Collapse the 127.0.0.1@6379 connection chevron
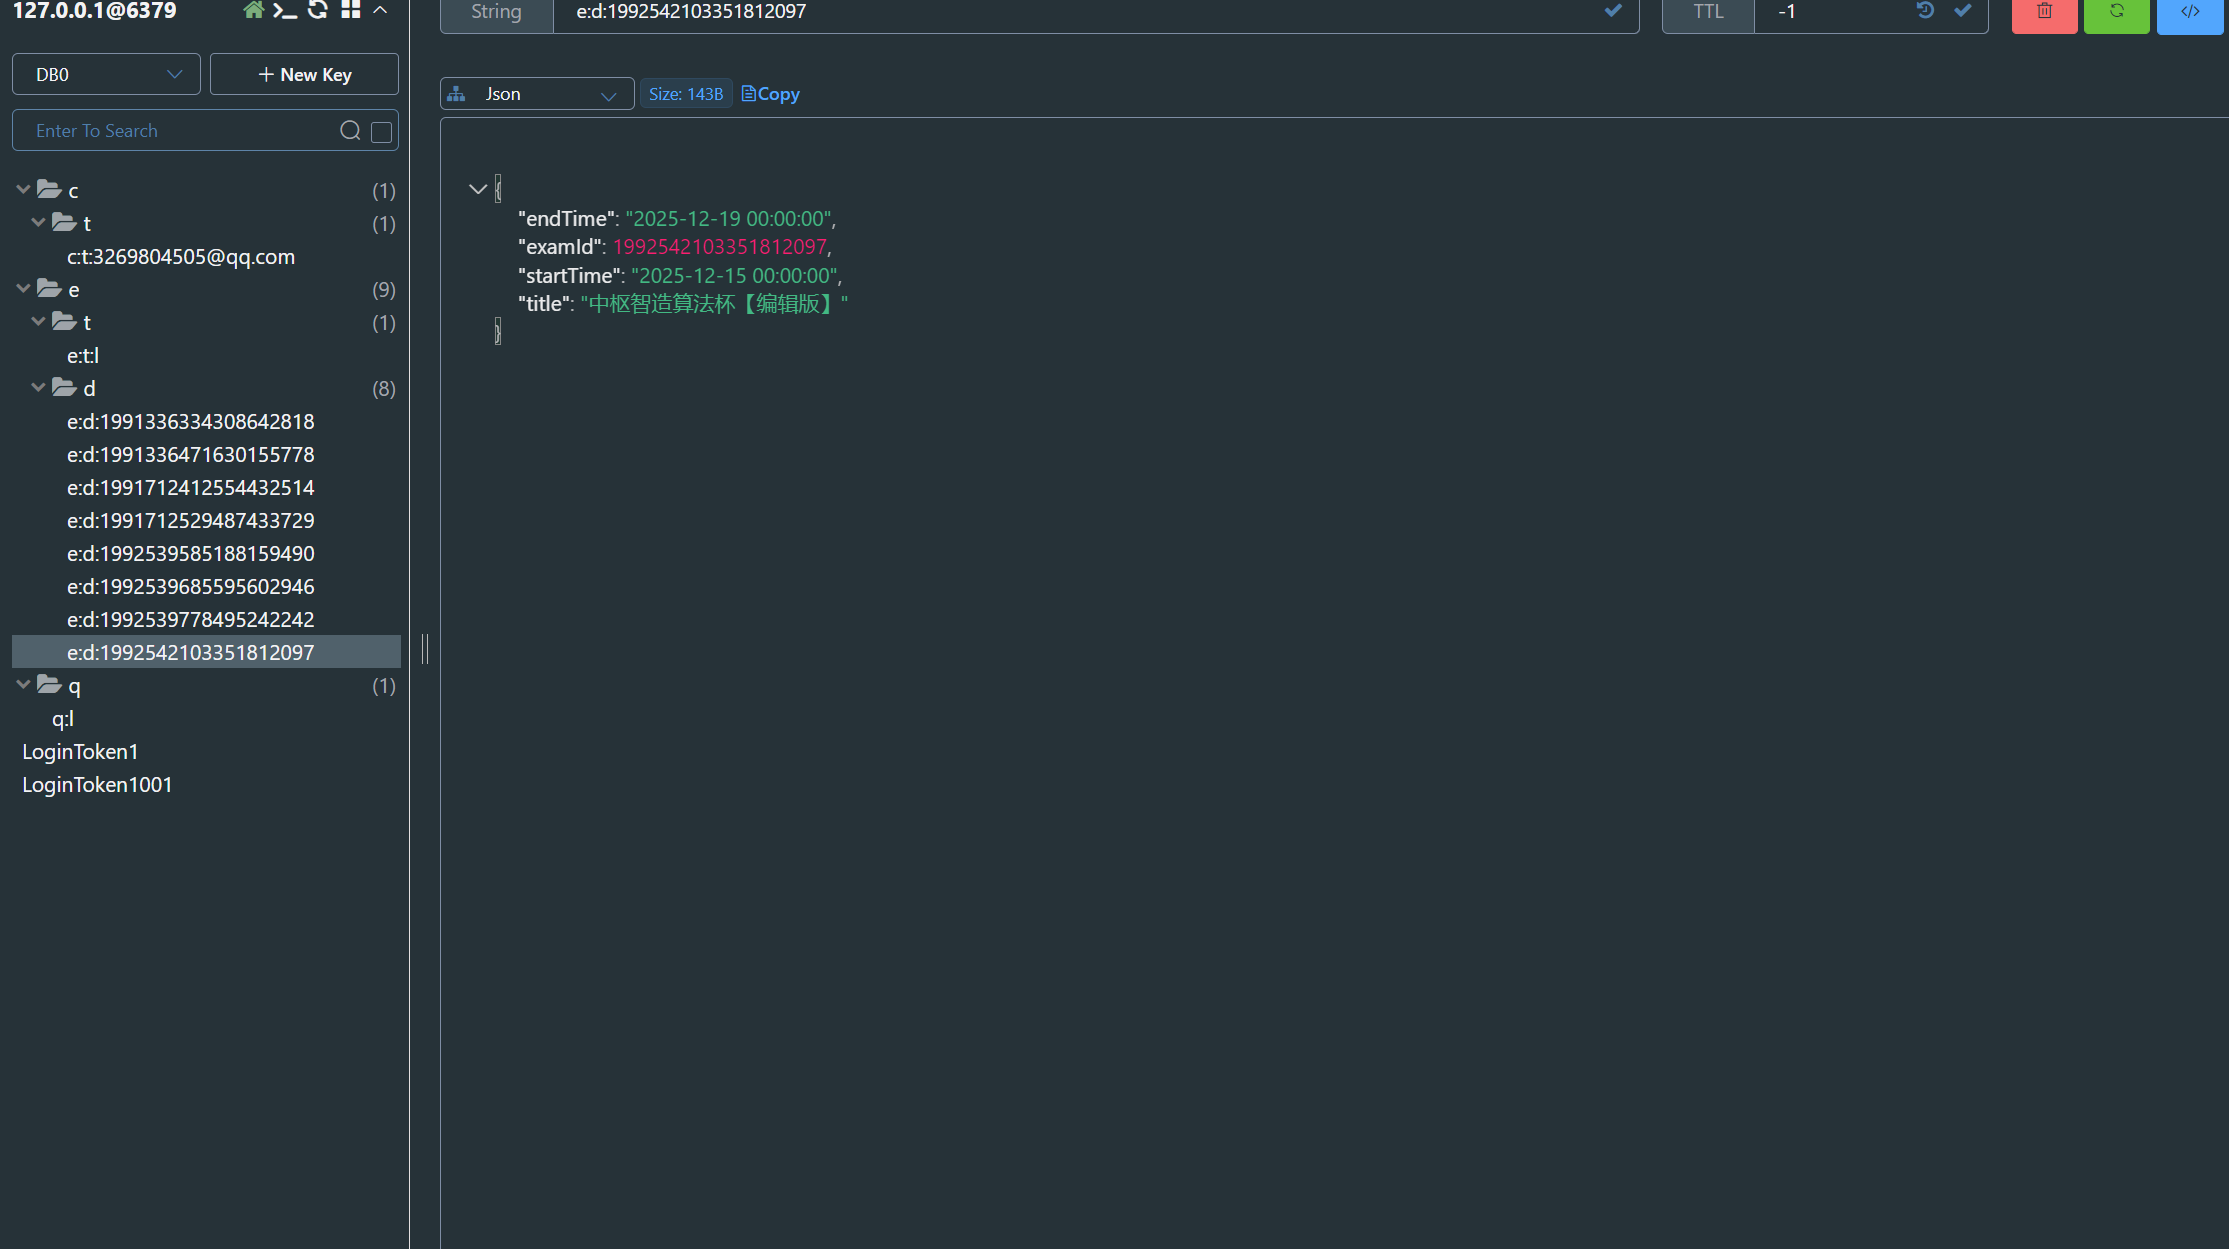 pyautogui.click(x=380, y=10)
